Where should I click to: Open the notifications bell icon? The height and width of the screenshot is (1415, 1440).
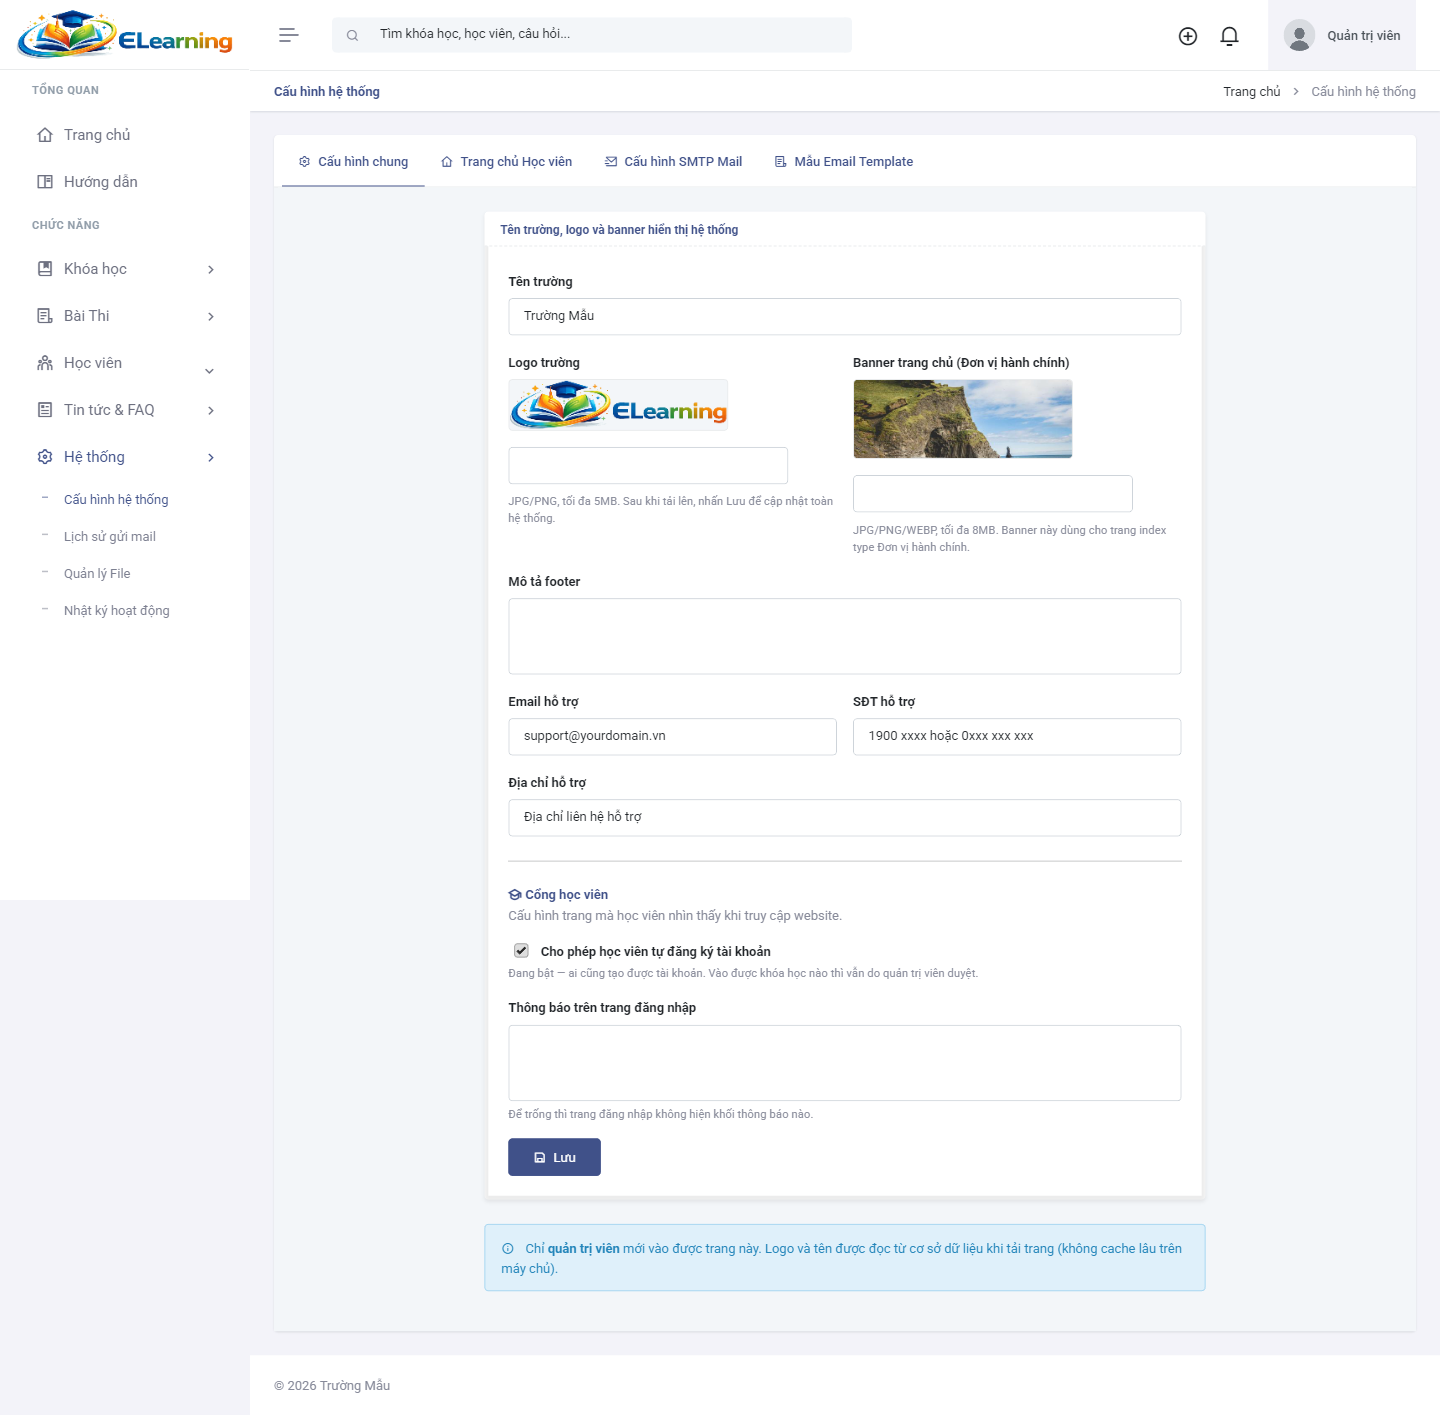[x=1230, y=36]
